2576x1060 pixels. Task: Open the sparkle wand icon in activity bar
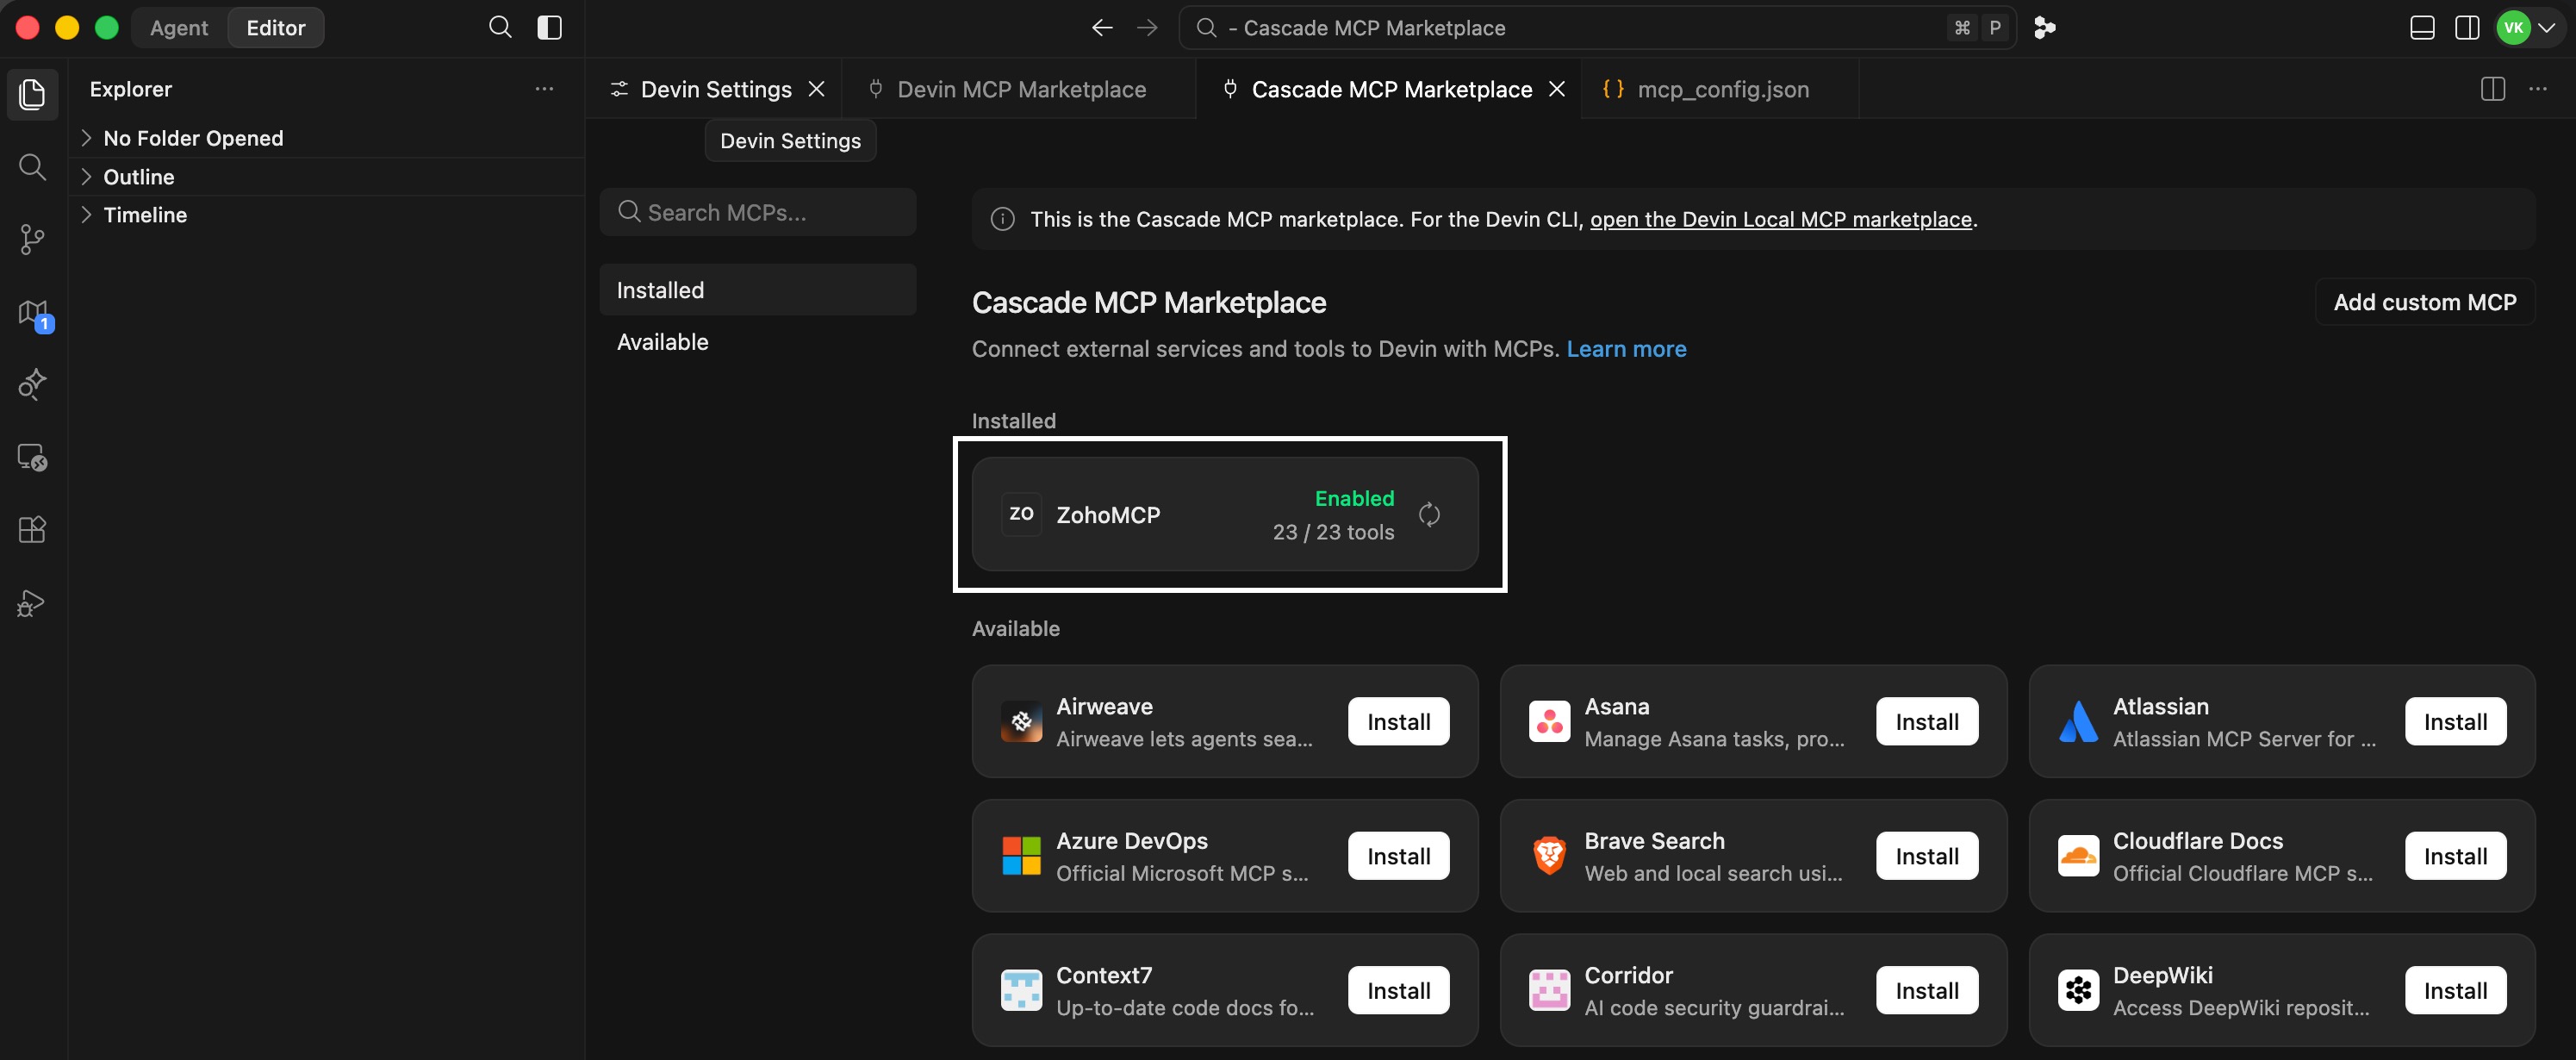click(x=32, y=384)
